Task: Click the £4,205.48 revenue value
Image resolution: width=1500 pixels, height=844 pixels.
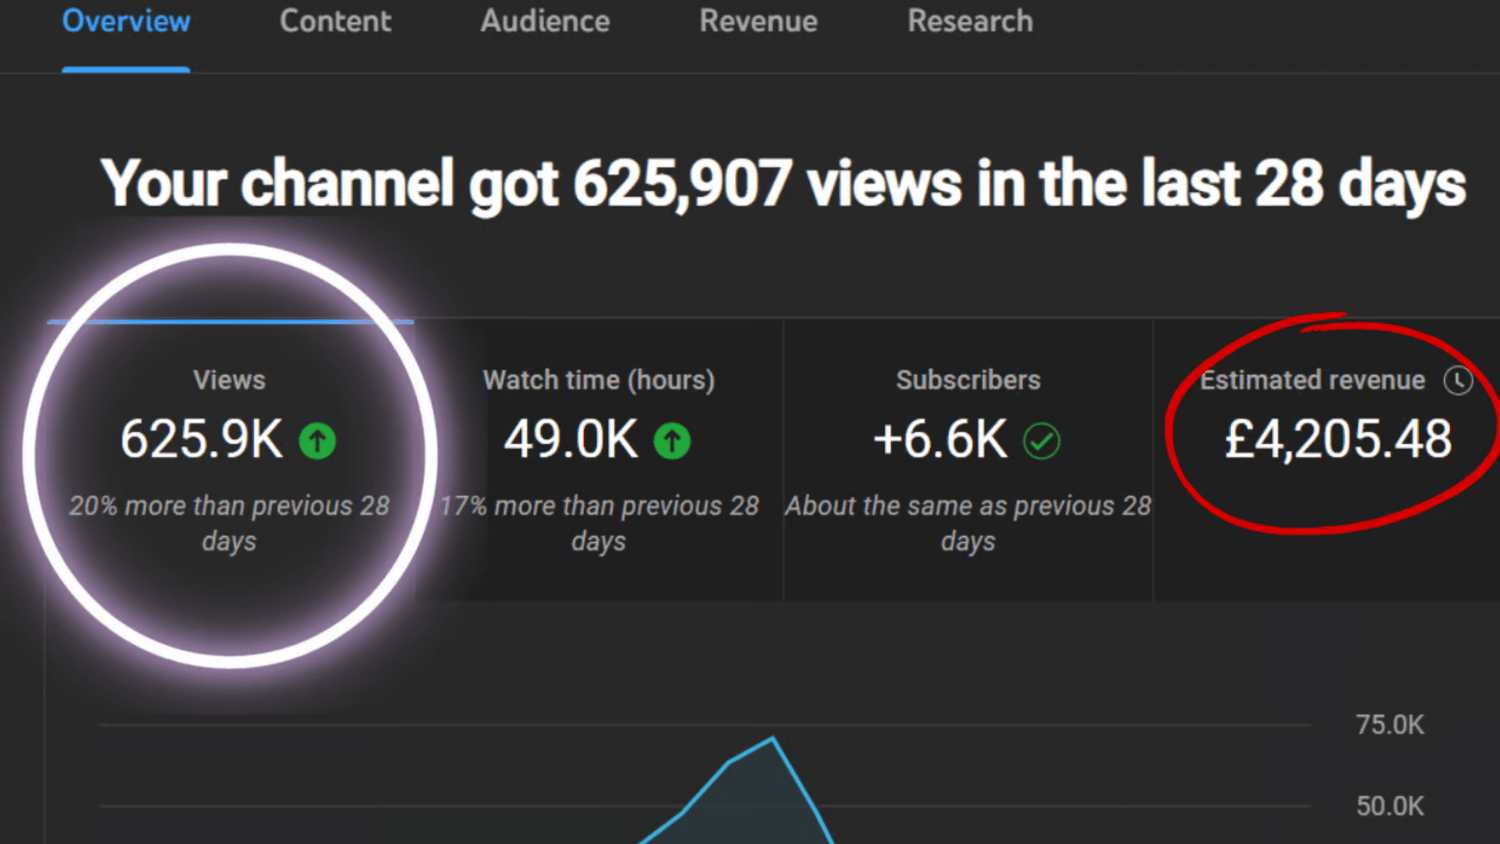Action: click(x=1339, y=439)
